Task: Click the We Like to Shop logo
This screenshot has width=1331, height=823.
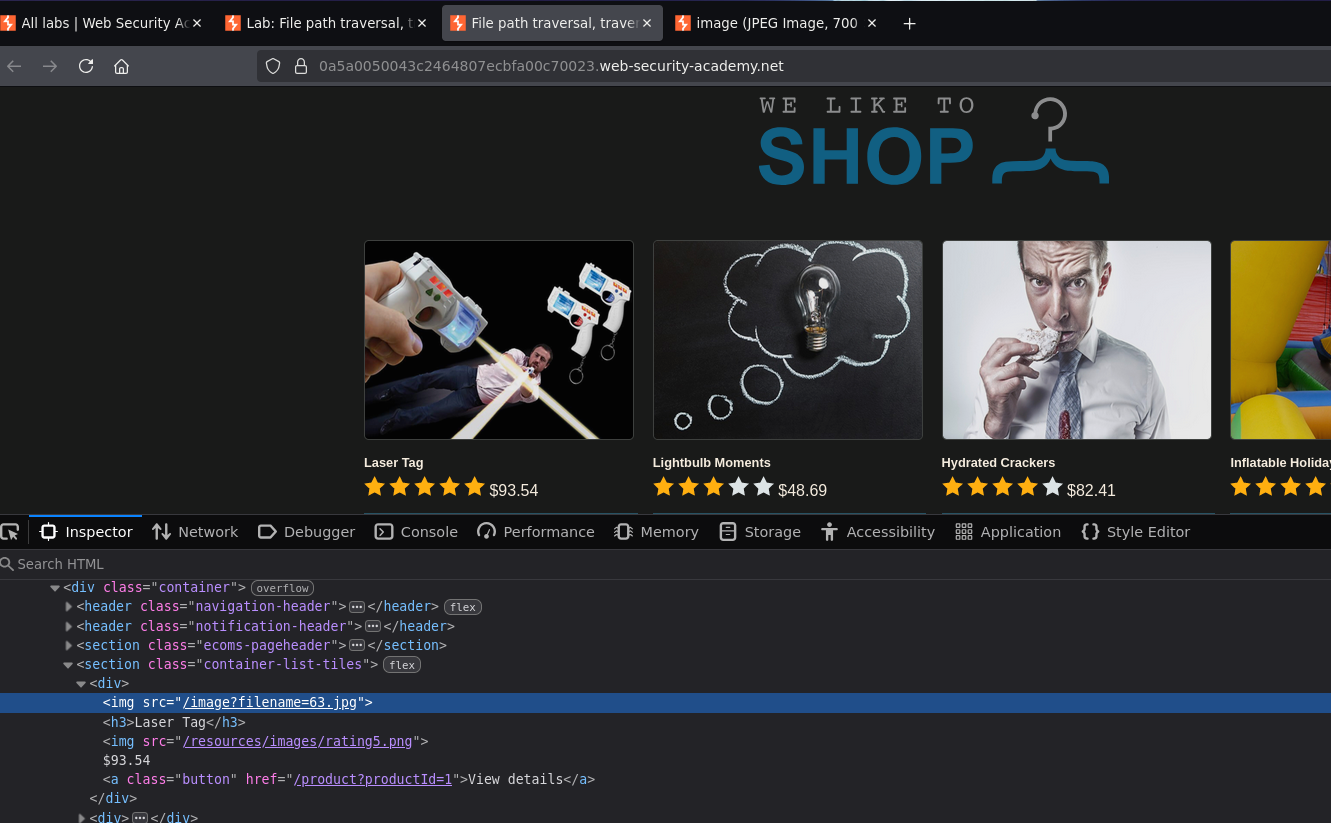Action: point(933,141)
